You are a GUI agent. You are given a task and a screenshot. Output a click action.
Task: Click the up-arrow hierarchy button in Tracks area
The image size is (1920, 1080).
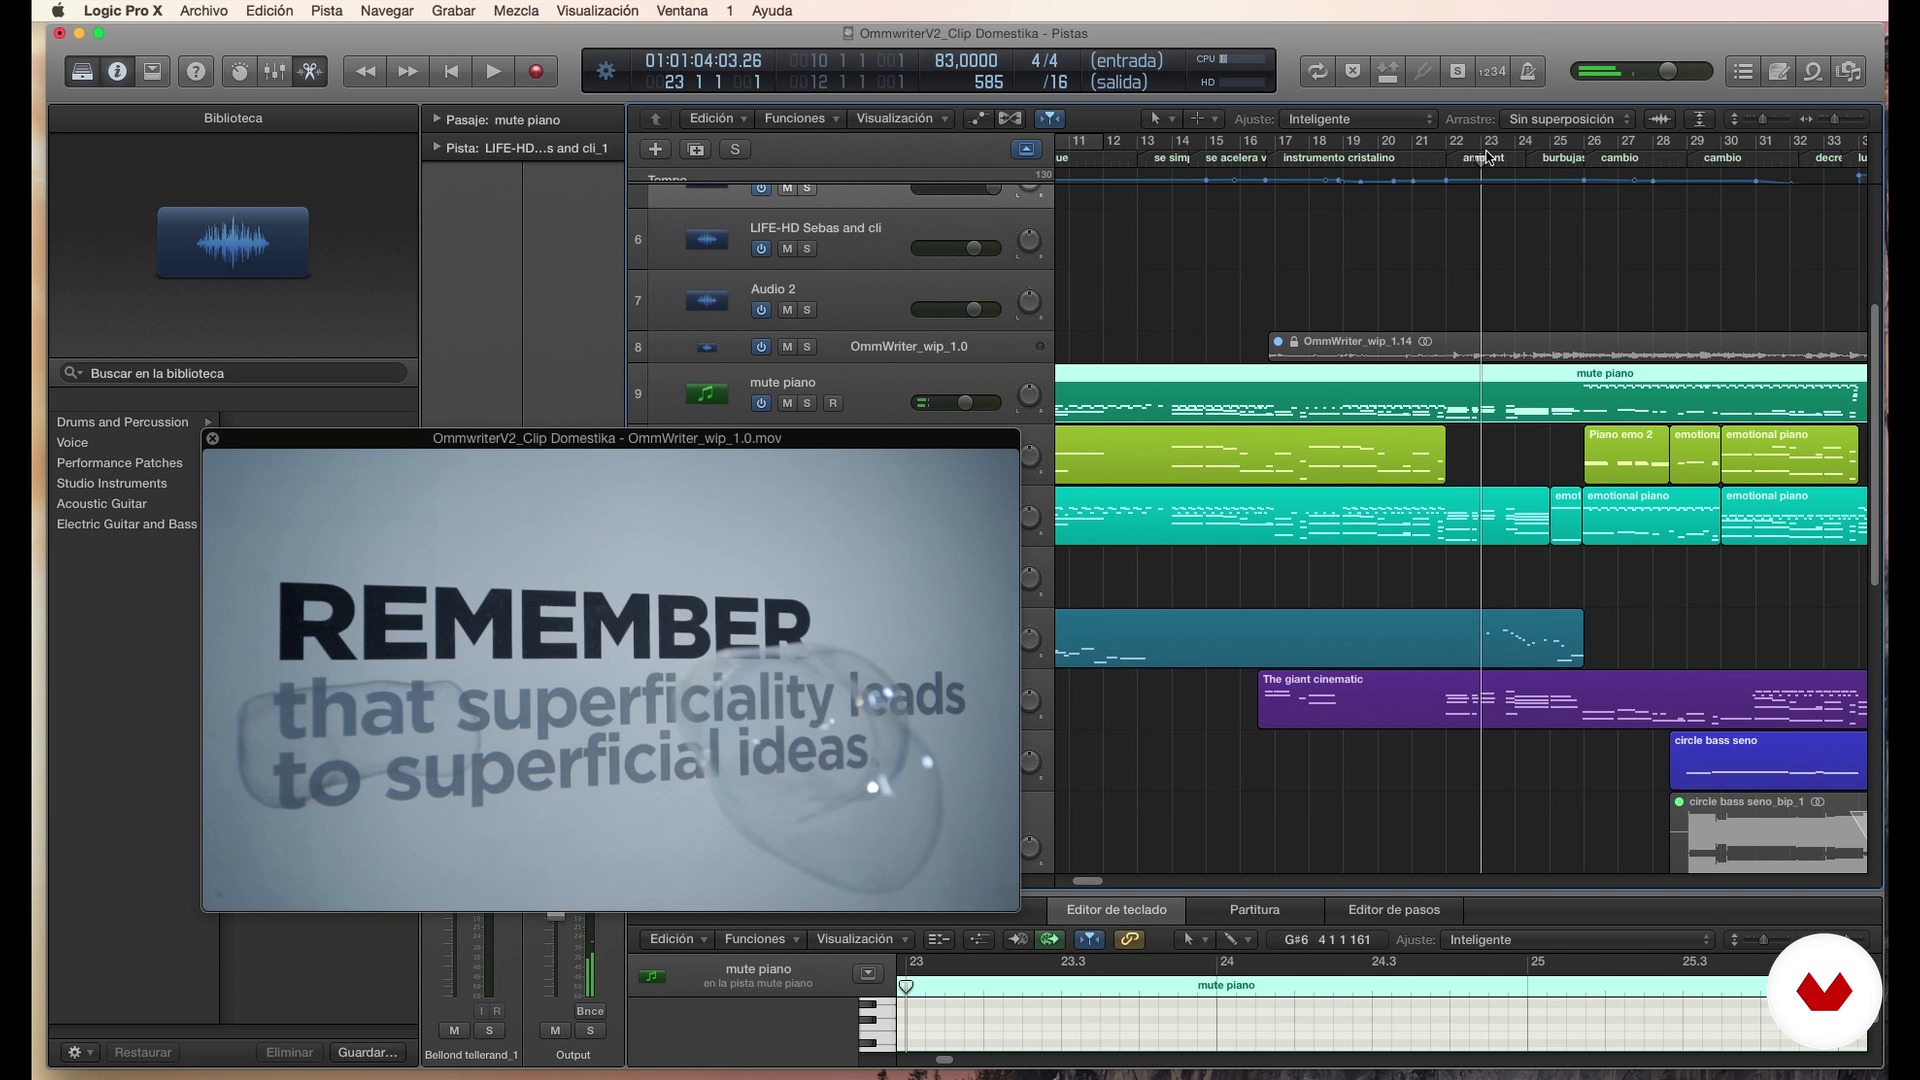pyautogui.click(x=655, y=119)
